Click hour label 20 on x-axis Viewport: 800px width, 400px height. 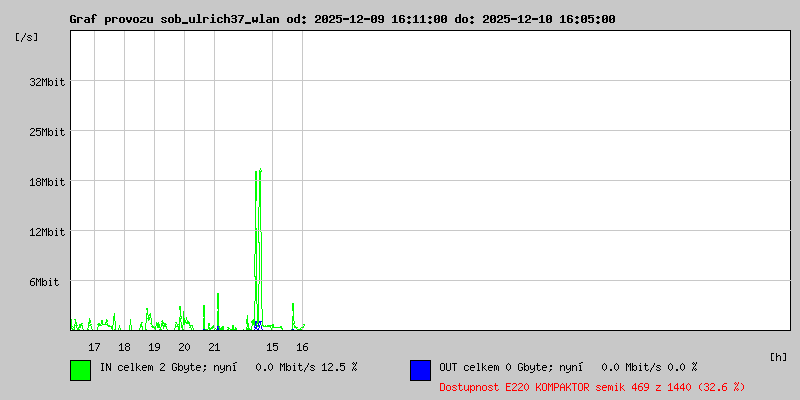click(184, 347)
